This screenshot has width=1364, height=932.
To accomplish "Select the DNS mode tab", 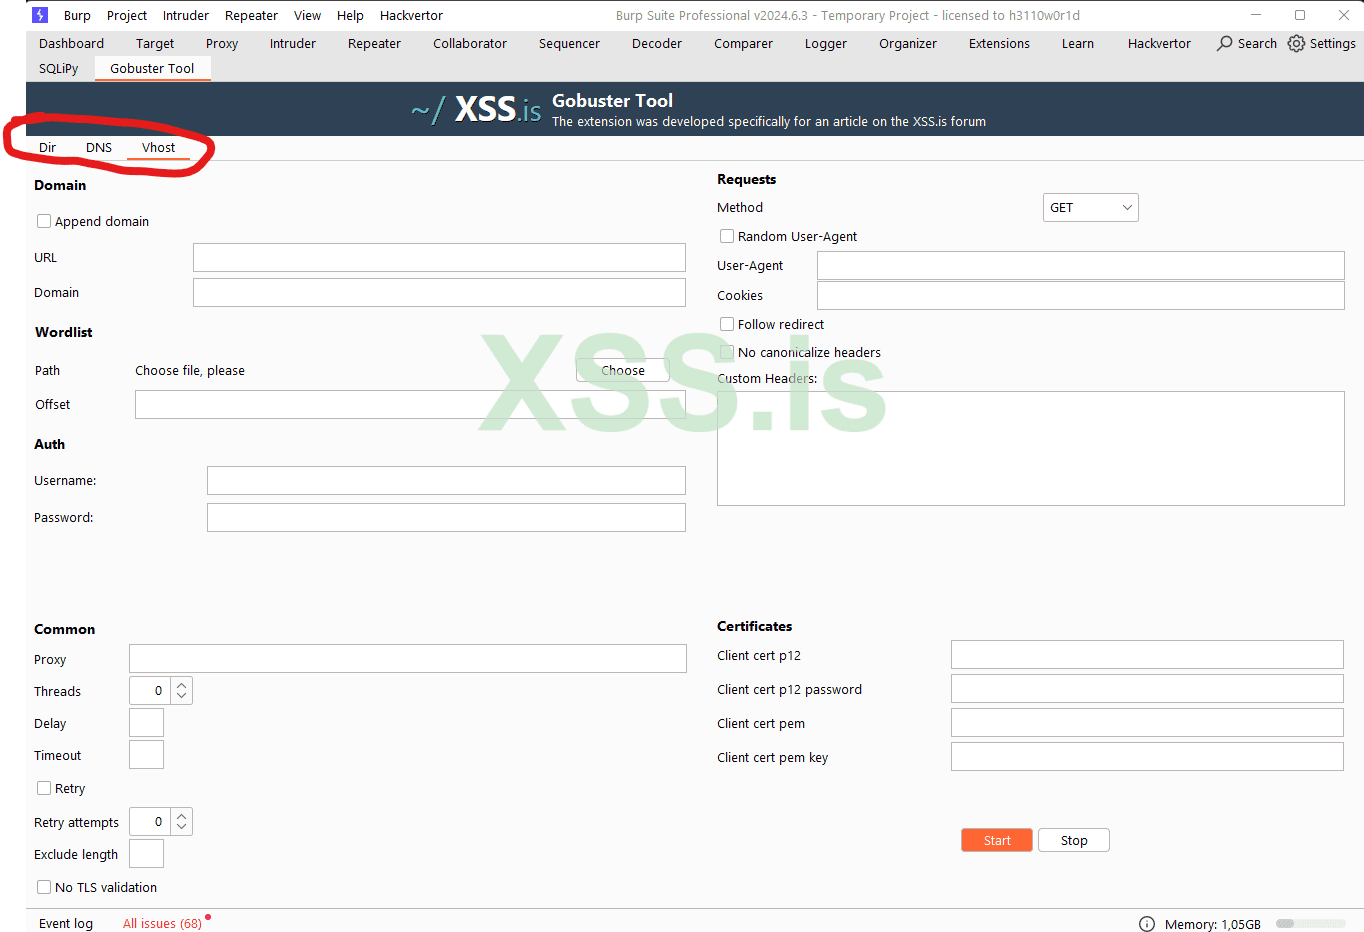I will [99, 147].
